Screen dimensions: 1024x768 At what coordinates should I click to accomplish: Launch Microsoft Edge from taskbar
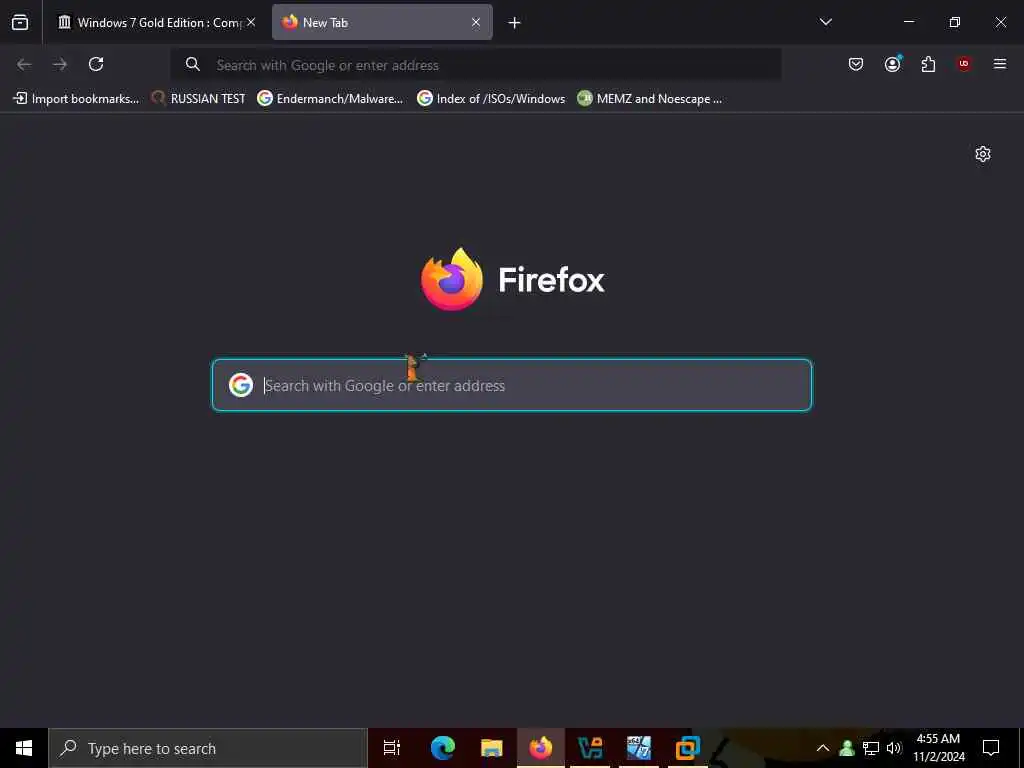coord(442,748)
